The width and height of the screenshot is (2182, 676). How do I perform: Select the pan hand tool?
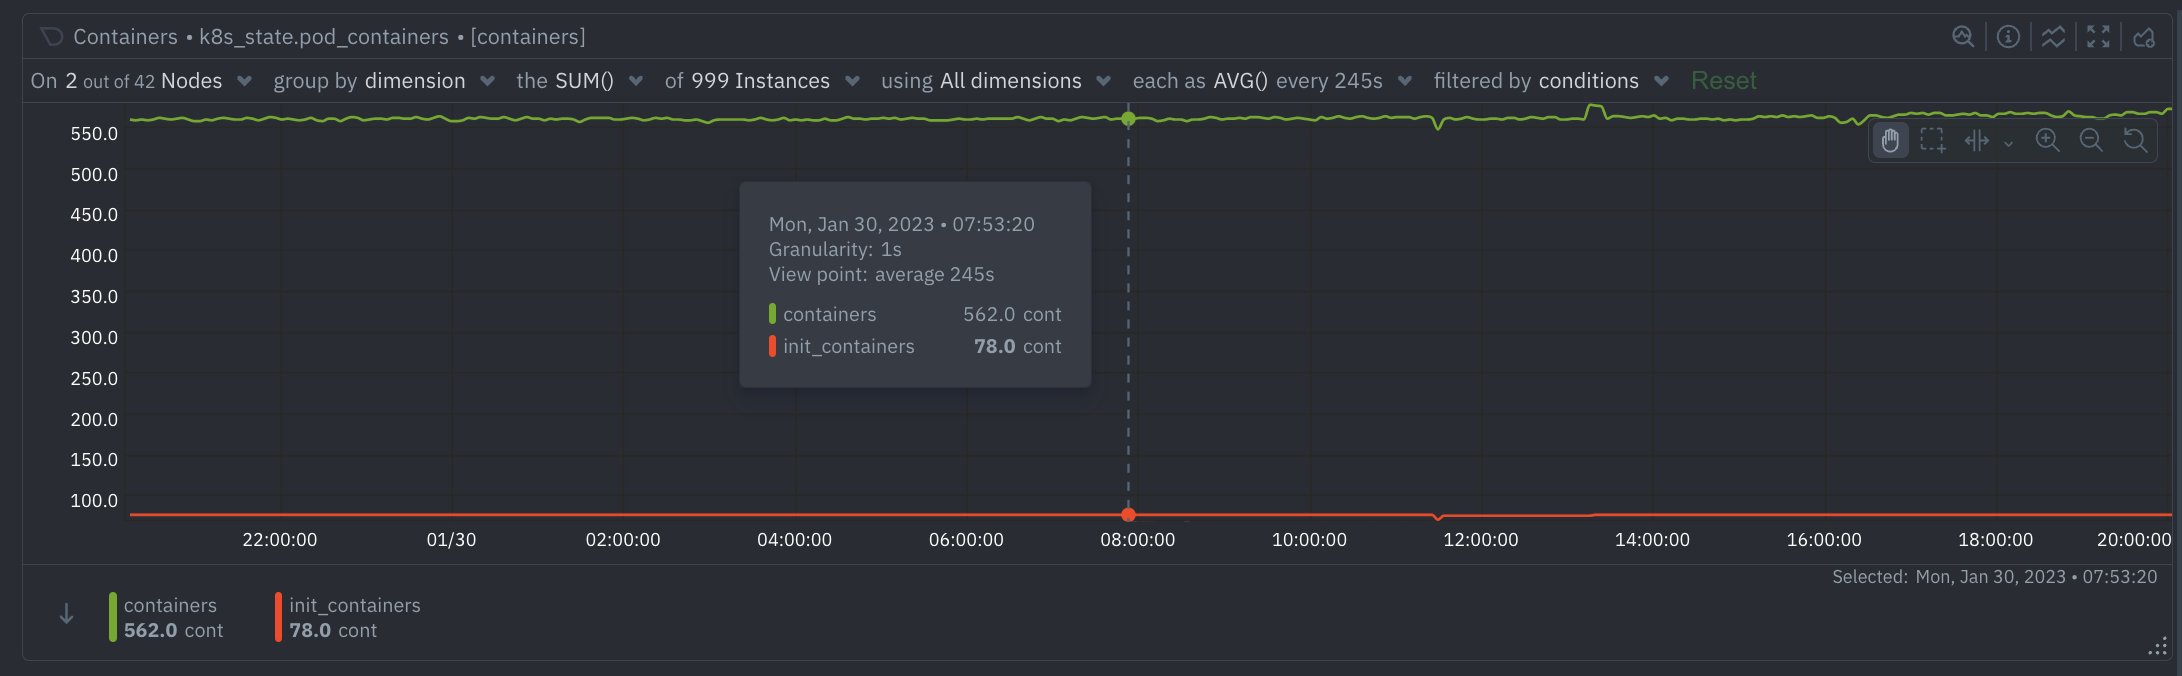pyautogui.click(x=1890, y=141)
